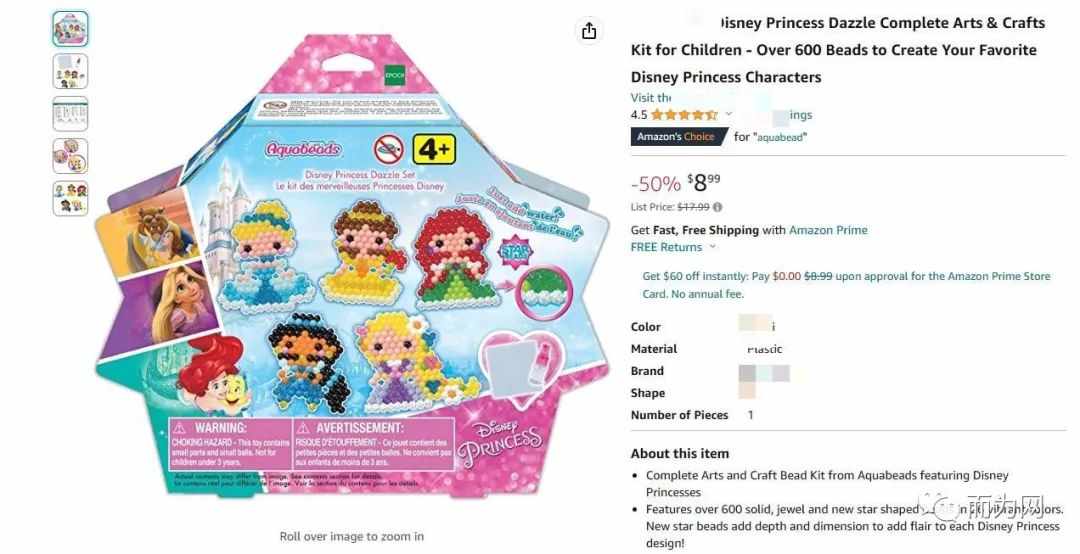Viewport: 1080px width, 554px height.
Task: Expand the FREE Returns chevron
Action: tap(712, 247)
